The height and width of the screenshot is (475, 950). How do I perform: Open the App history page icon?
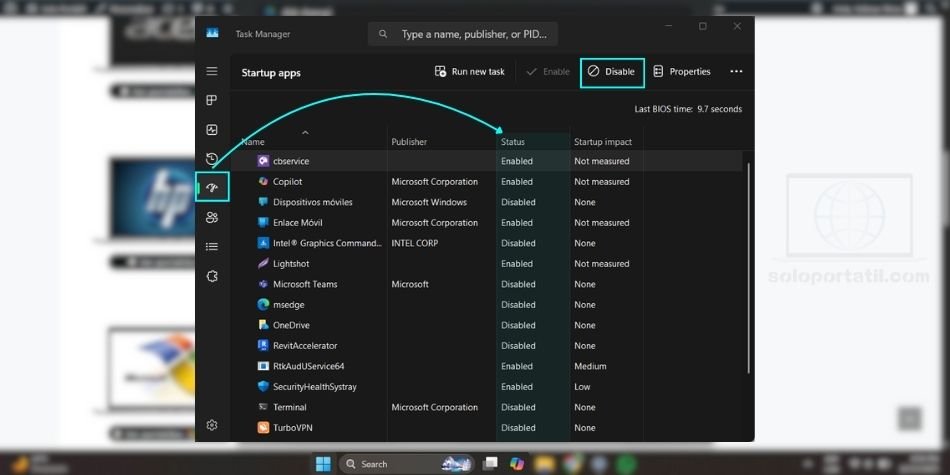tap(212, 159)
